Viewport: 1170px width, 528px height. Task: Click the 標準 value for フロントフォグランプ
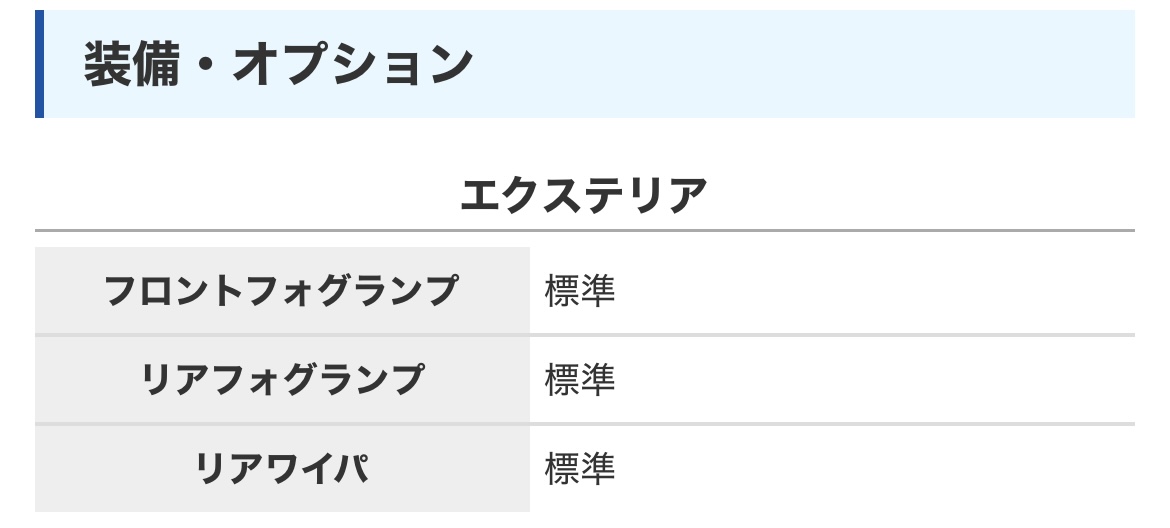(579, 291)
